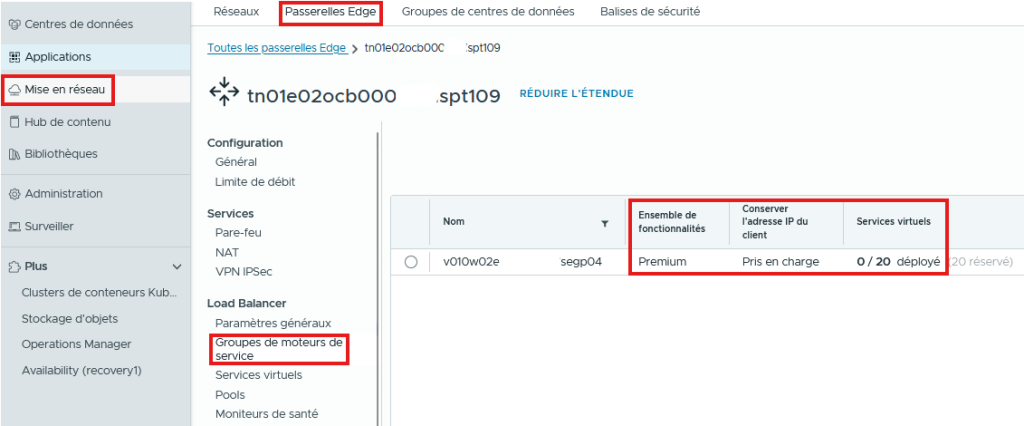This screenshot has height=426, width=1024.
Task: Open the Balises de sécurité tab
Action: point(649,12)
